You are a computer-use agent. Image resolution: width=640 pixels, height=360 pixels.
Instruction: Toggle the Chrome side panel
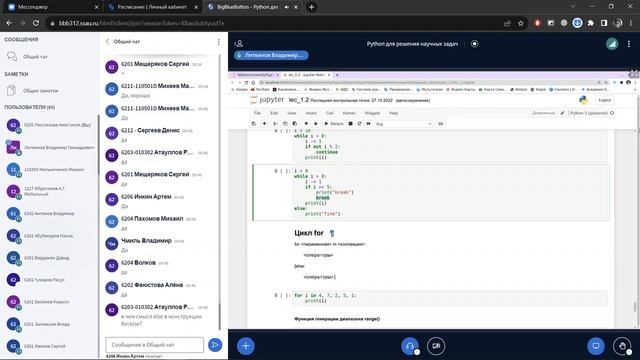pyautogui.click(x=604, y=23)
